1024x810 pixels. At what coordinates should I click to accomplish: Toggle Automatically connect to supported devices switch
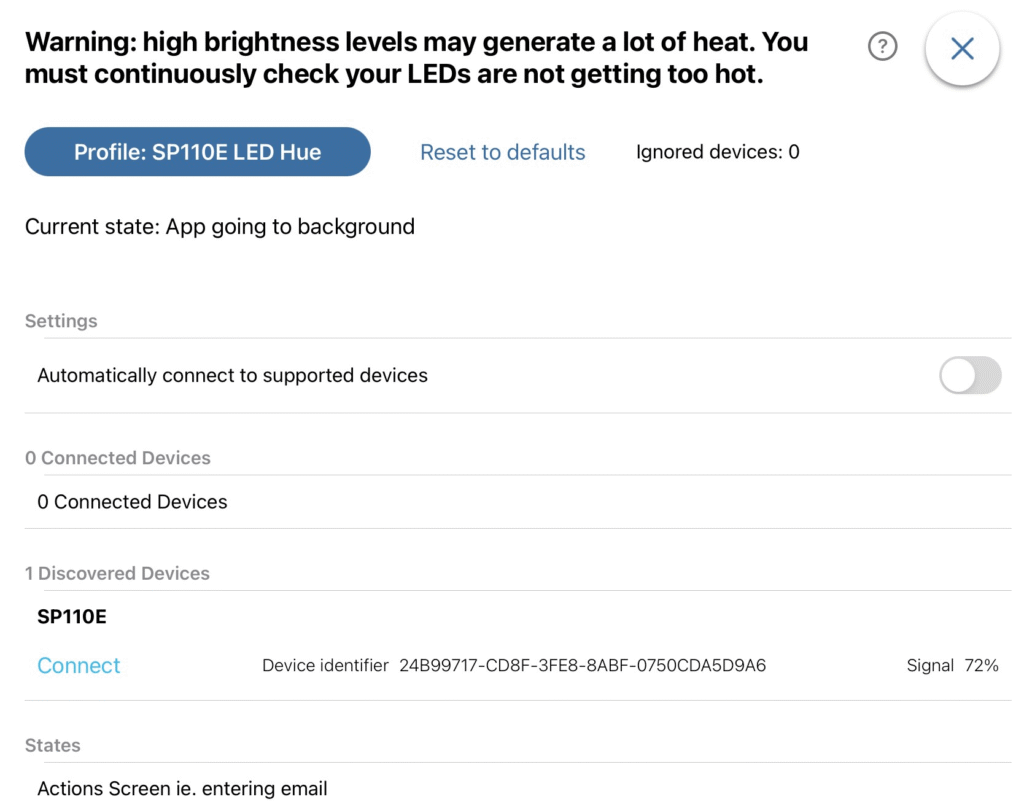pos(970,375)
